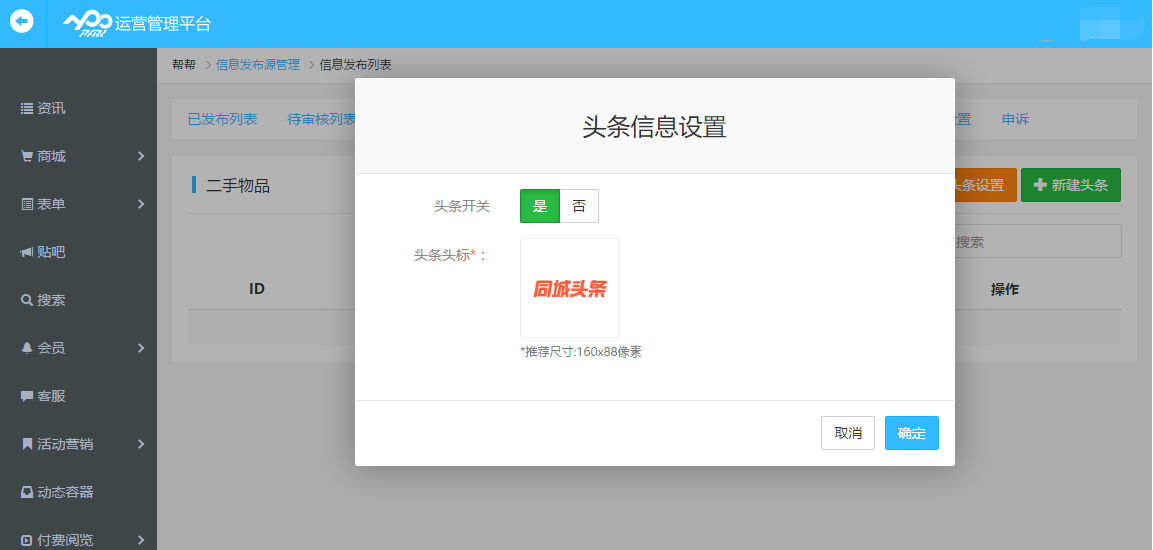Open 客服 chat sidebar item
This screenshot has width=1153, height=550.
click(x=50, y=396)
